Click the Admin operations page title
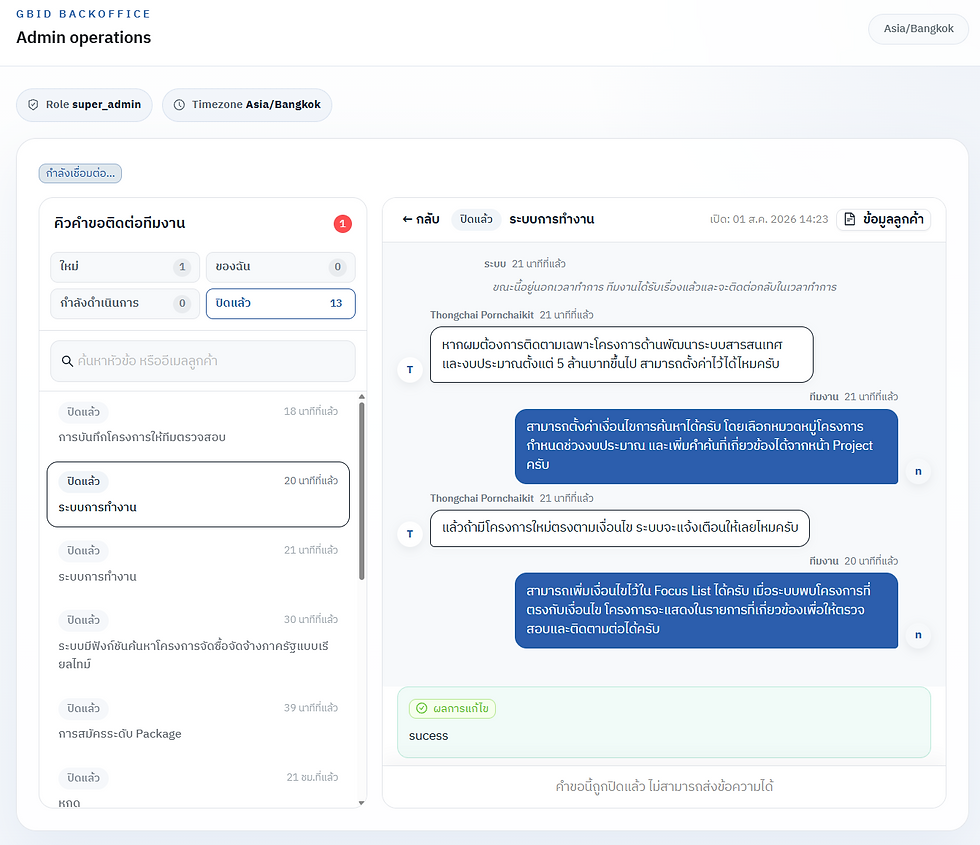Screen dimensions: 980x845 [83, 38]
